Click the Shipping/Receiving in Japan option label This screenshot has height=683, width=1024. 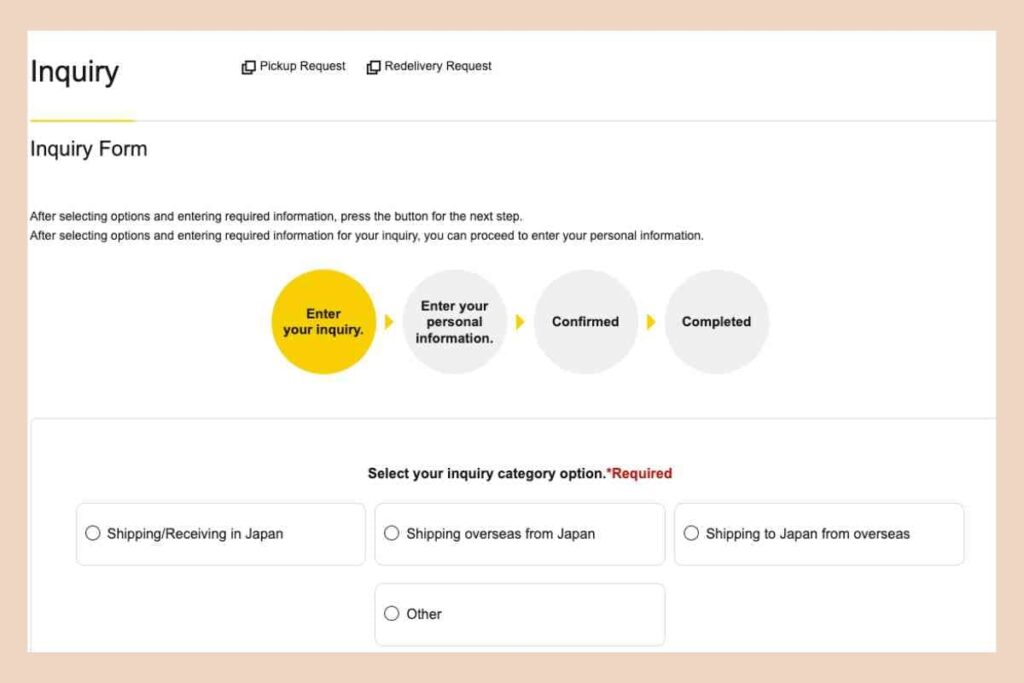coord(195,534)
